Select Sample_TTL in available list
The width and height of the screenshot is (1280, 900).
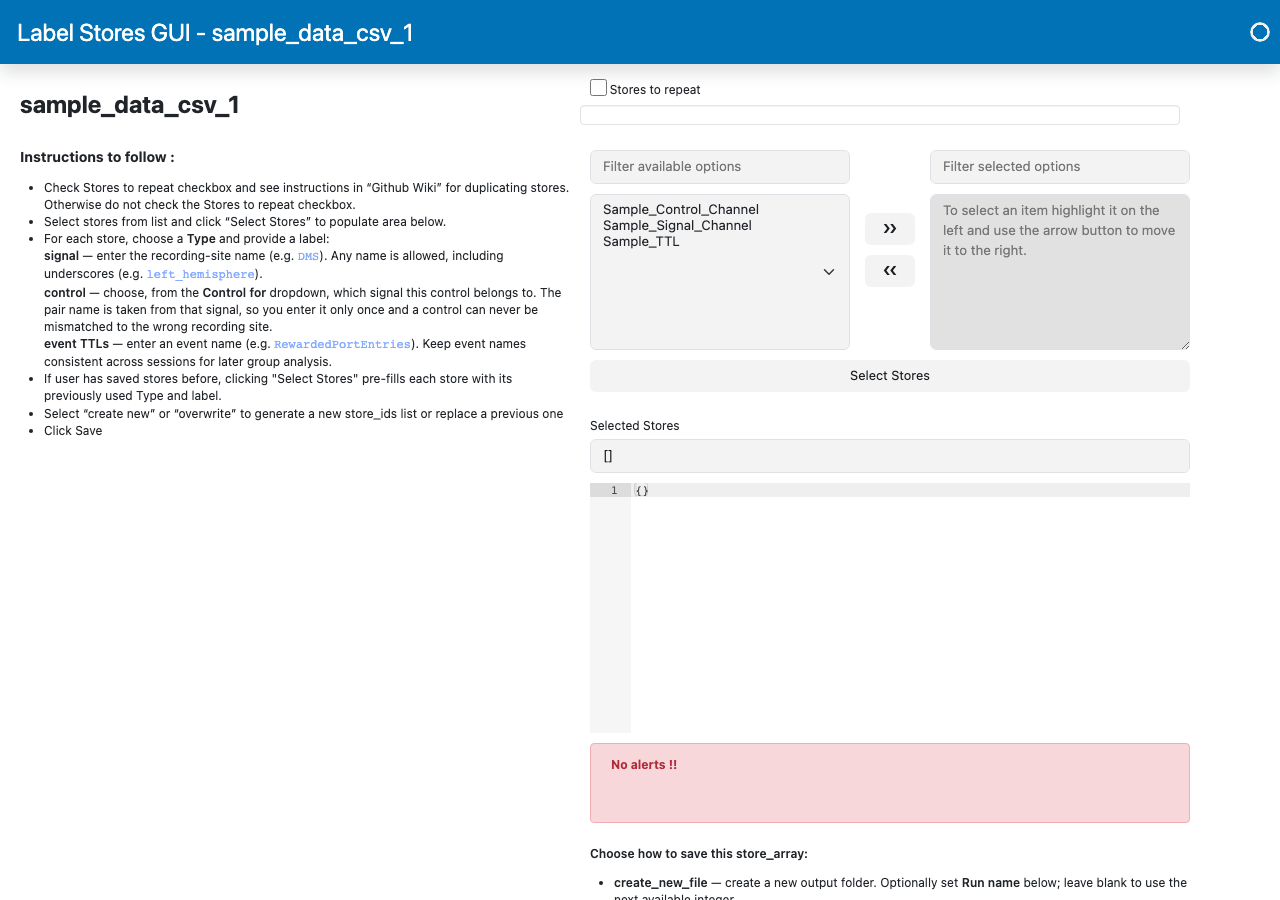pos(641,241)
